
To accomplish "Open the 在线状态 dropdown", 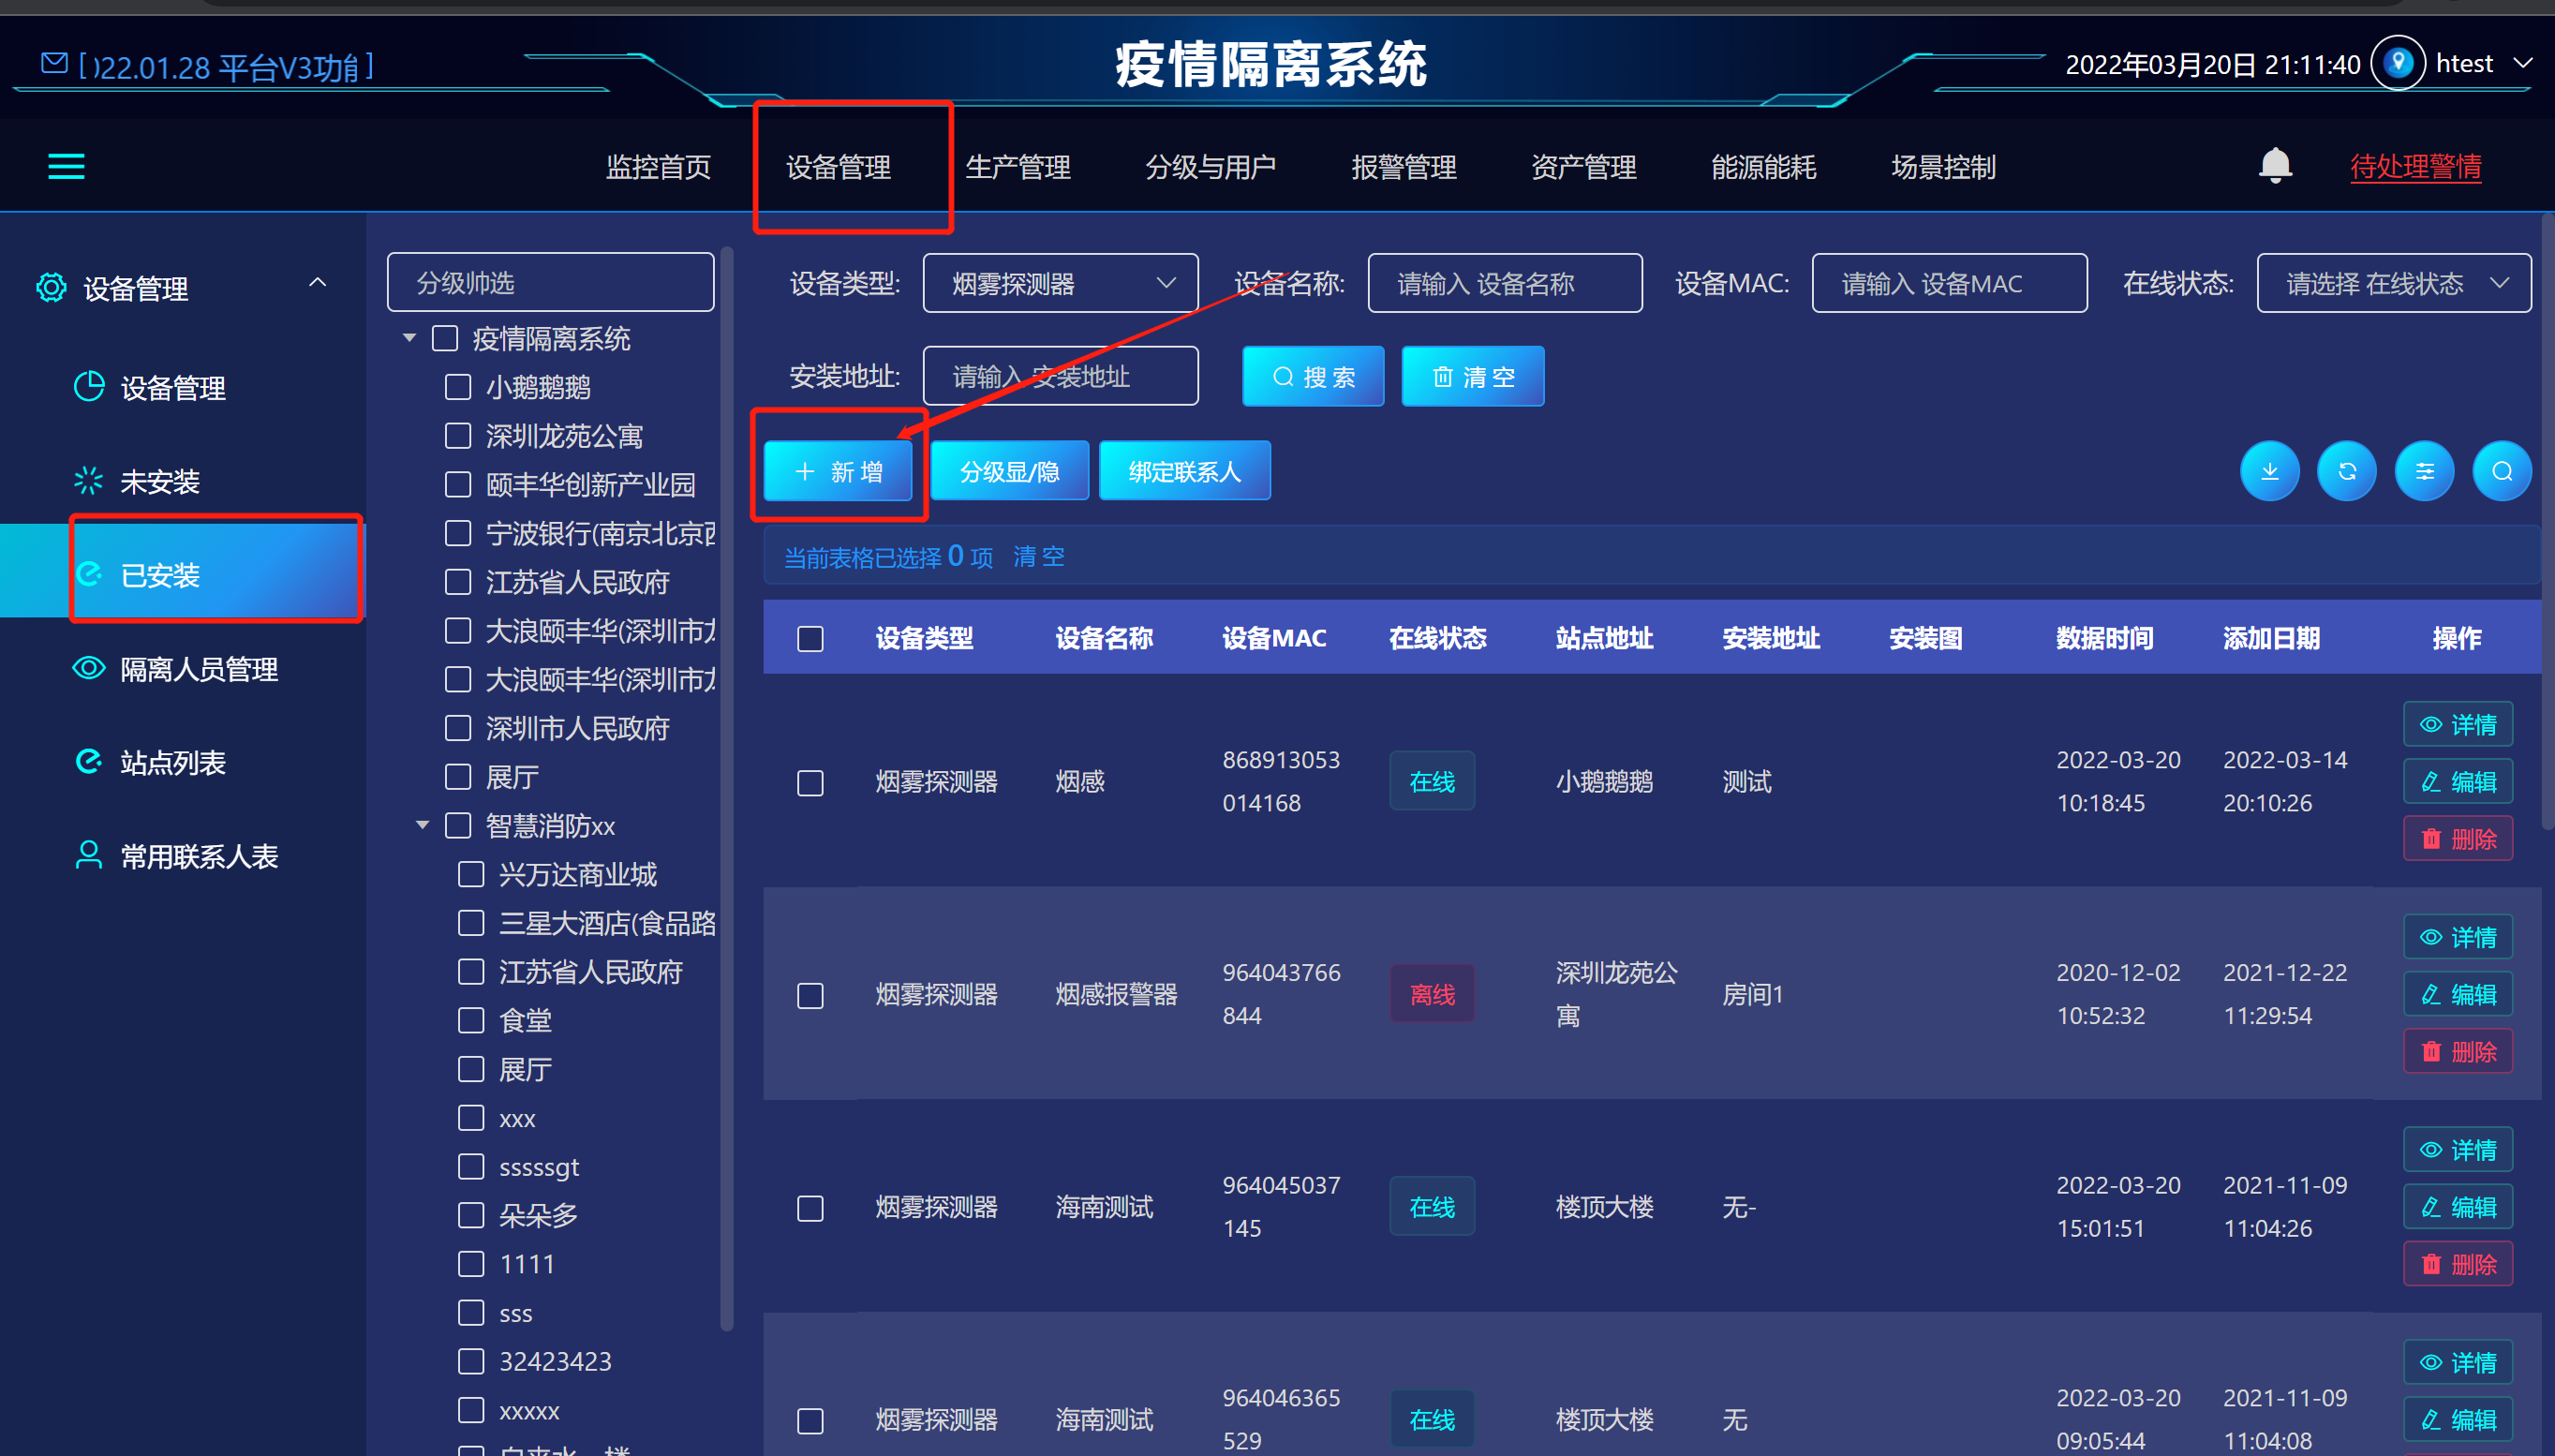I will point(2393,284).
